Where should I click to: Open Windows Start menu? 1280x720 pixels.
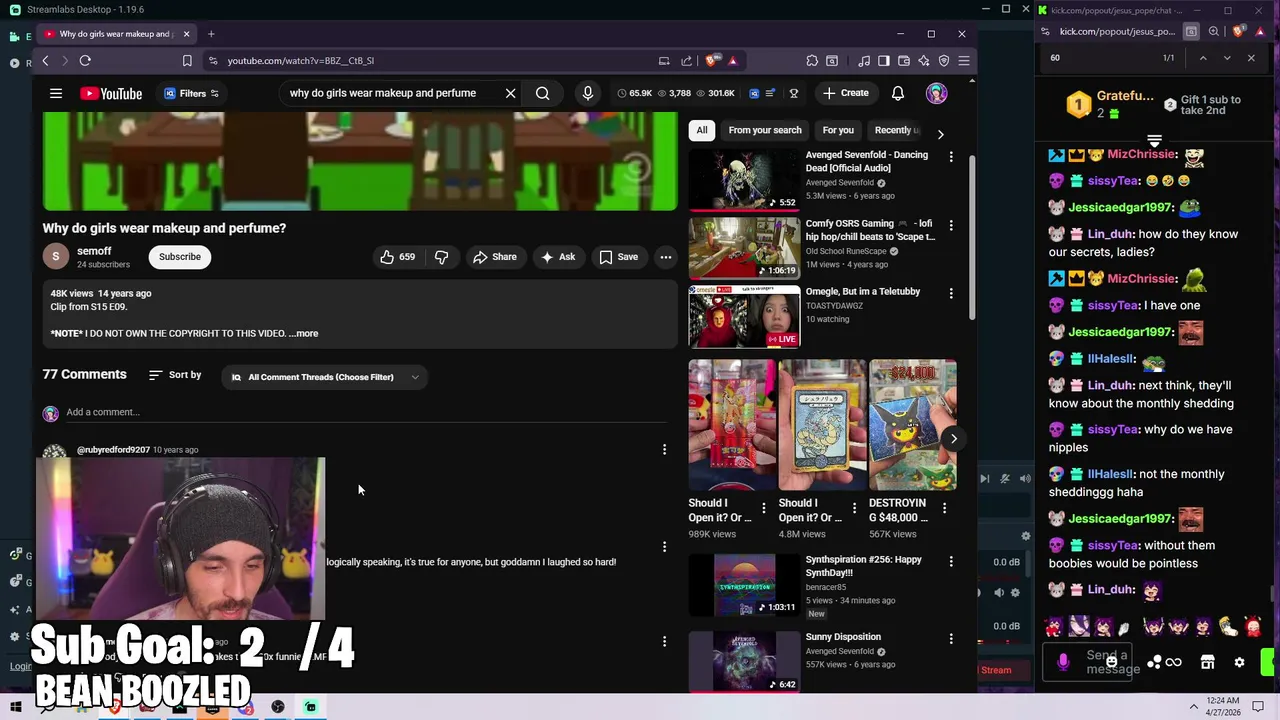pyautogui.click(x=16, y=707)
